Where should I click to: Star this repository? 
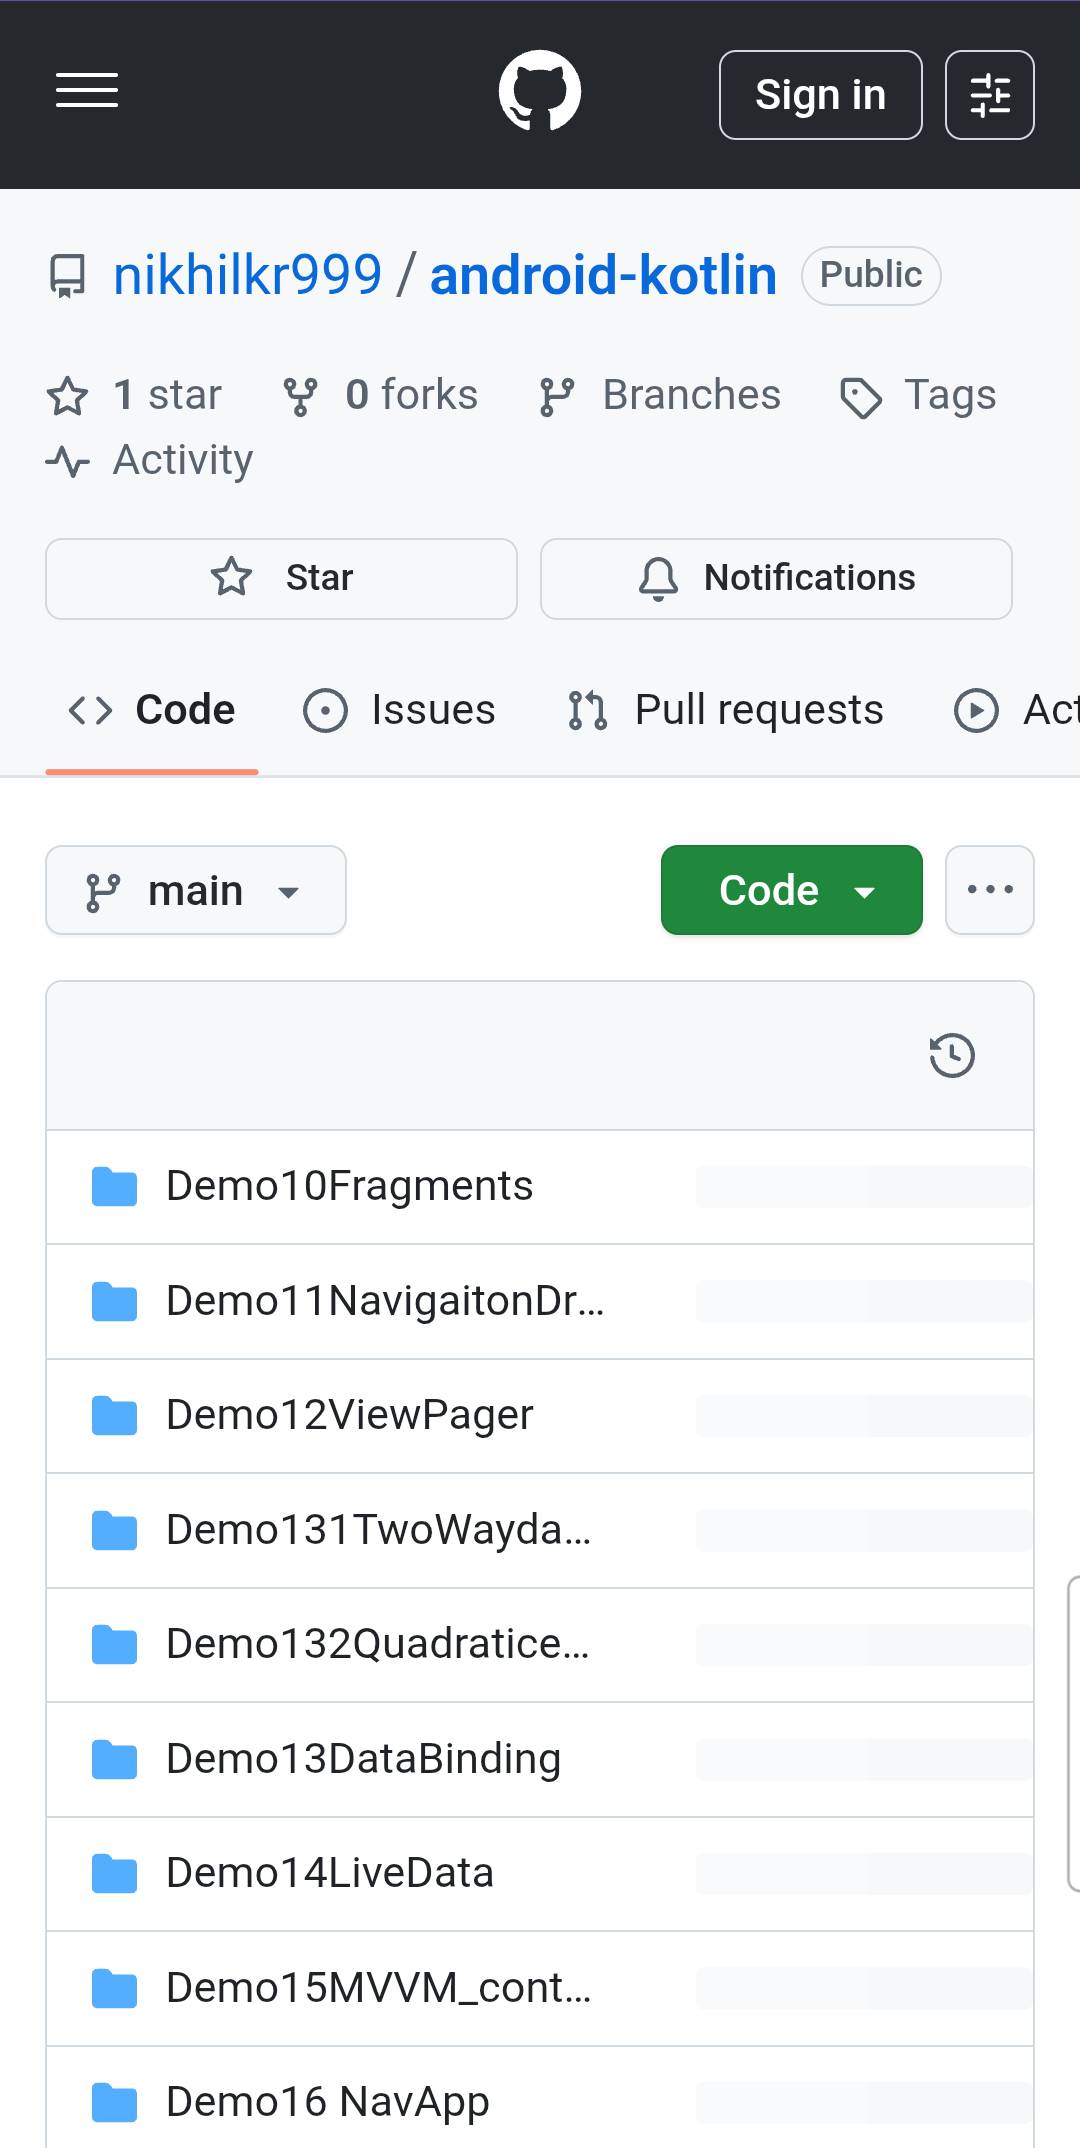pyautogui.click(x=281, y=578)
